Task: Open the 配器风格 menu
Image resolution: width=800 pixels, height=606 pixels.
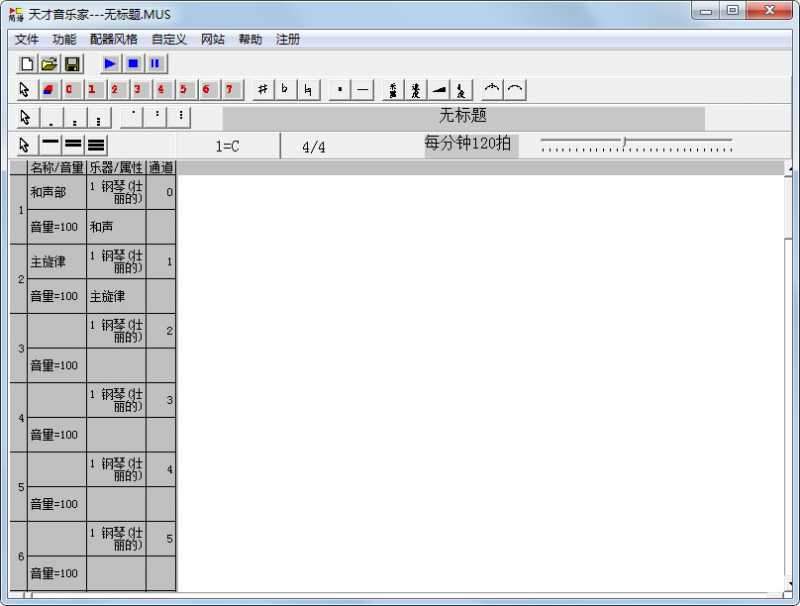Action: click(x=113, y=39)
